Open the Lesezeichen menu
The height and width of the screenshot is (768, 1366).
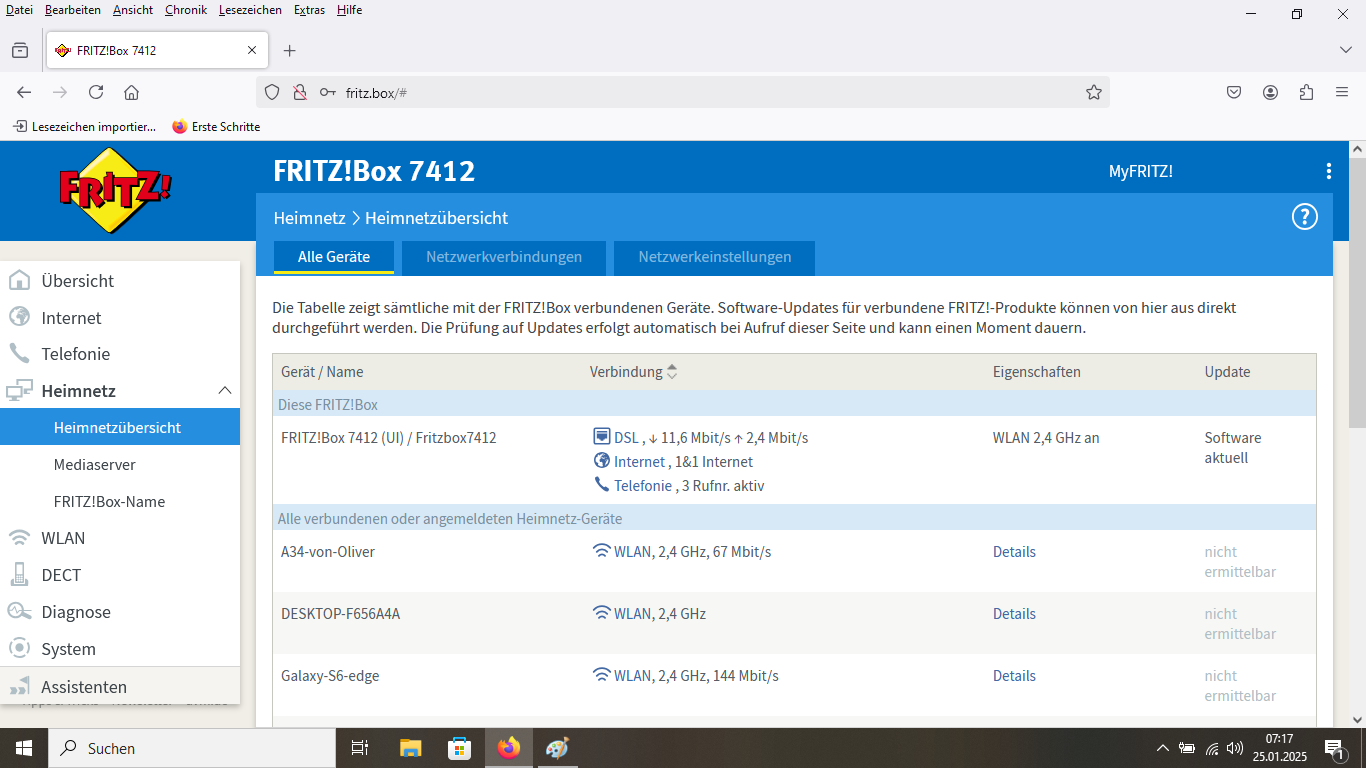coord(250,10)
